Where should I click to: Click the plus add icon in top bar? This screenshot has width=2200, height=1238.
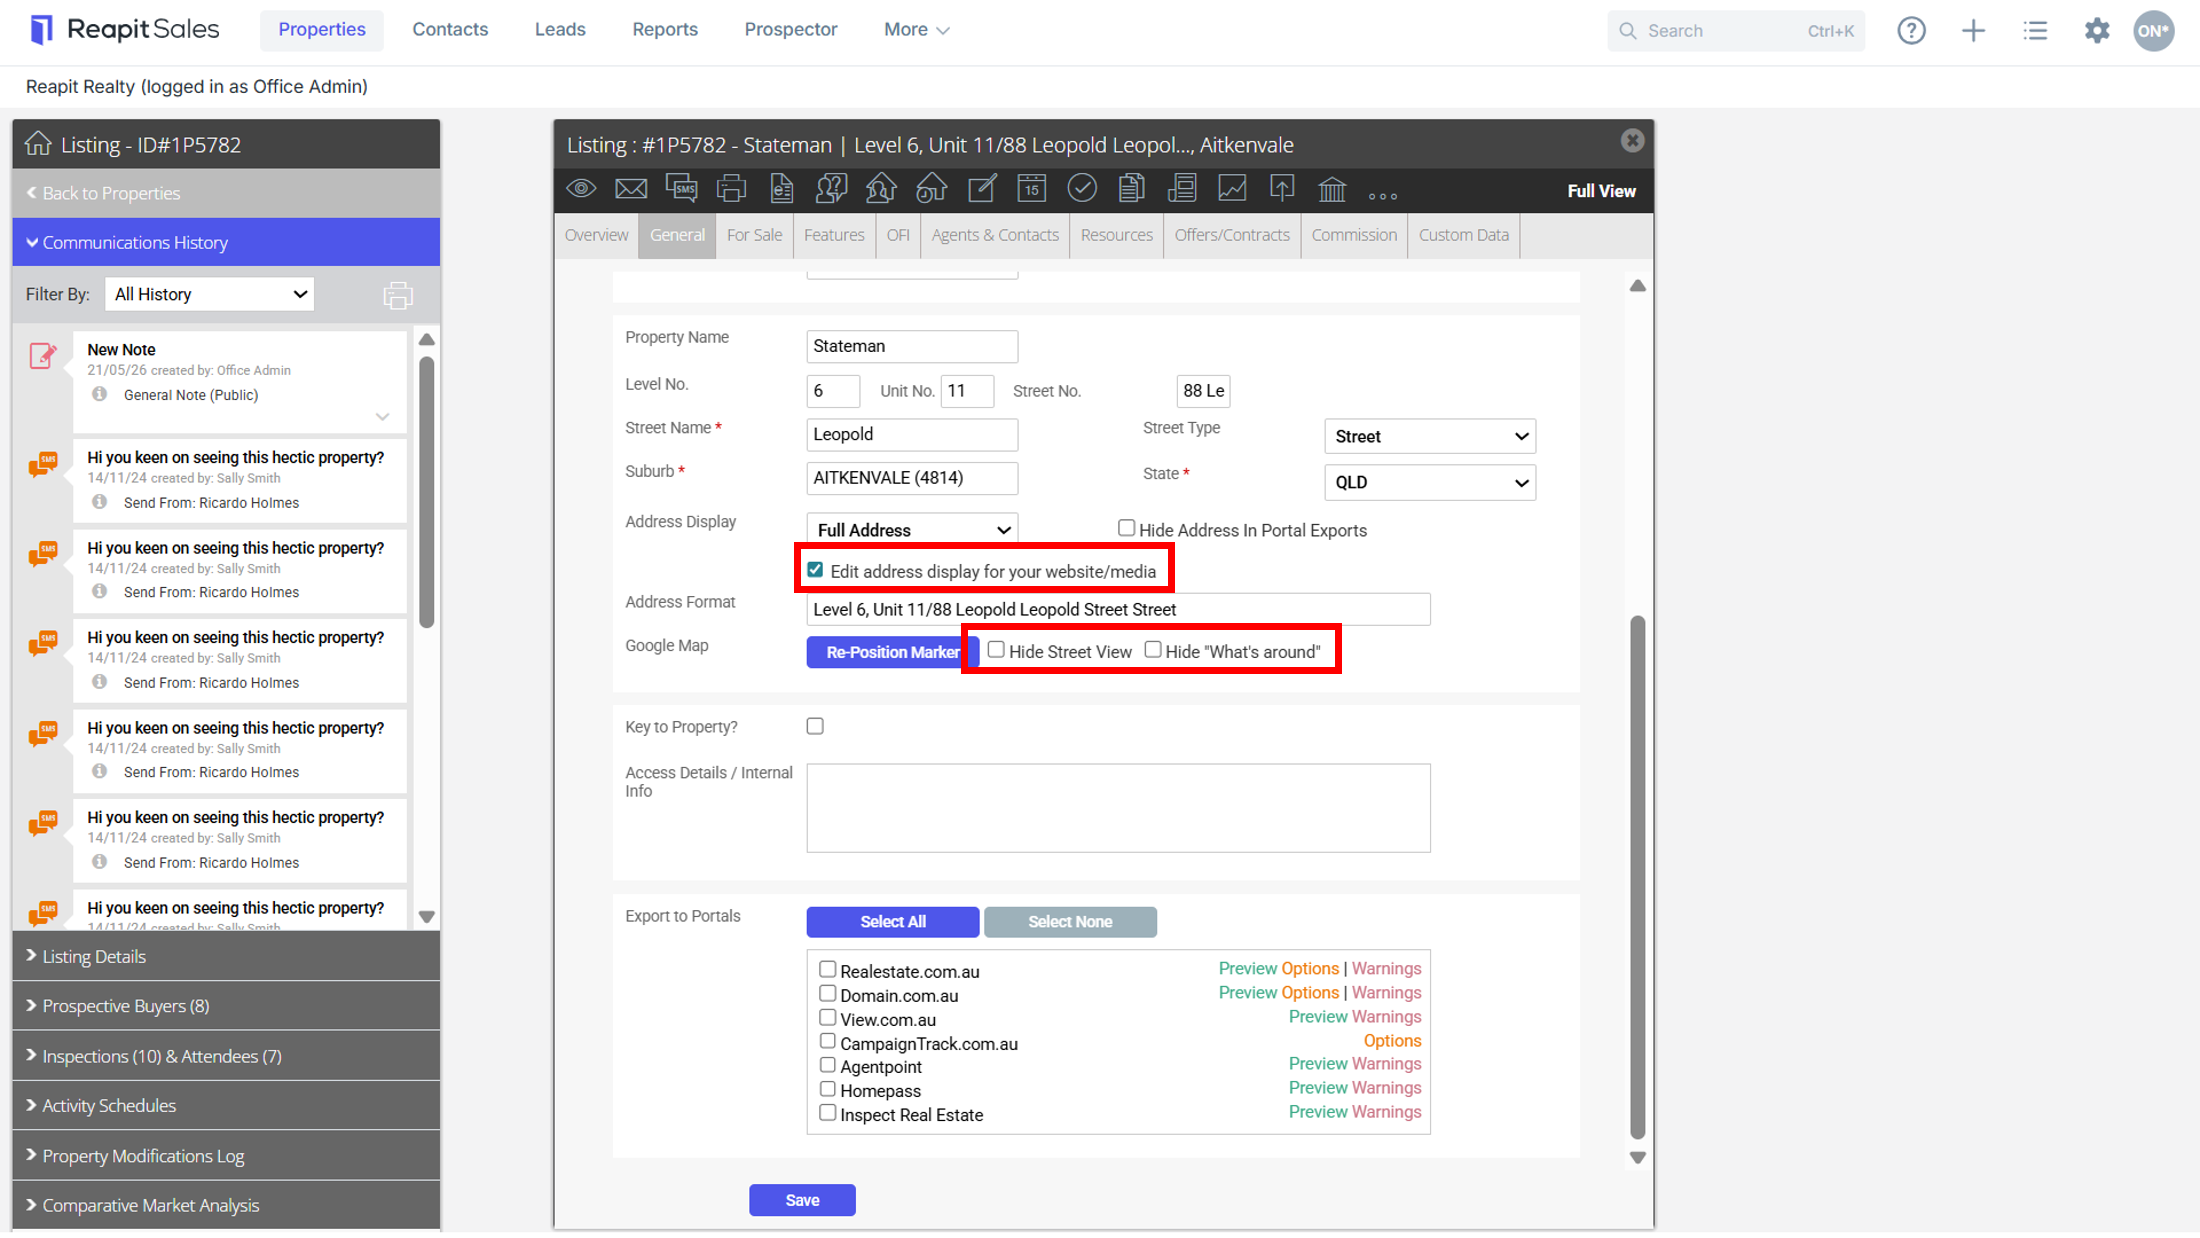click(x=1973, y=30)
